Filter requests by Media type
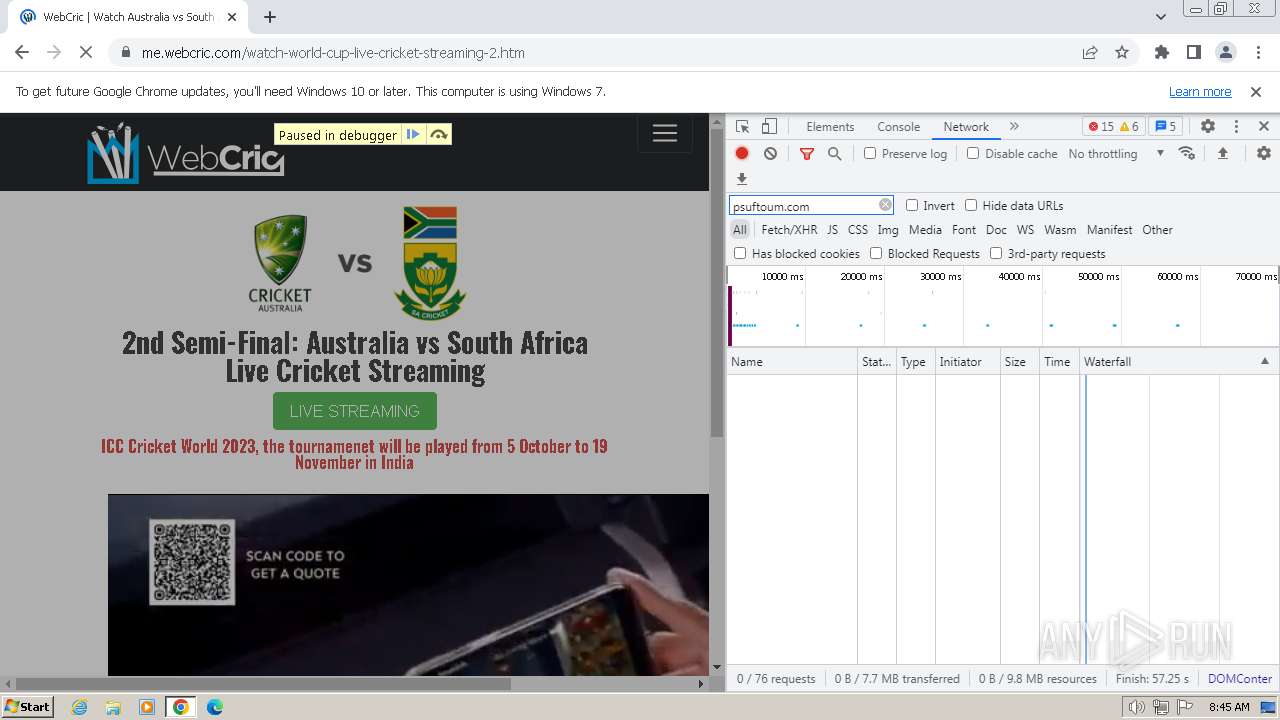This screenshot has height=720, width=1280. tap(925, 229)
